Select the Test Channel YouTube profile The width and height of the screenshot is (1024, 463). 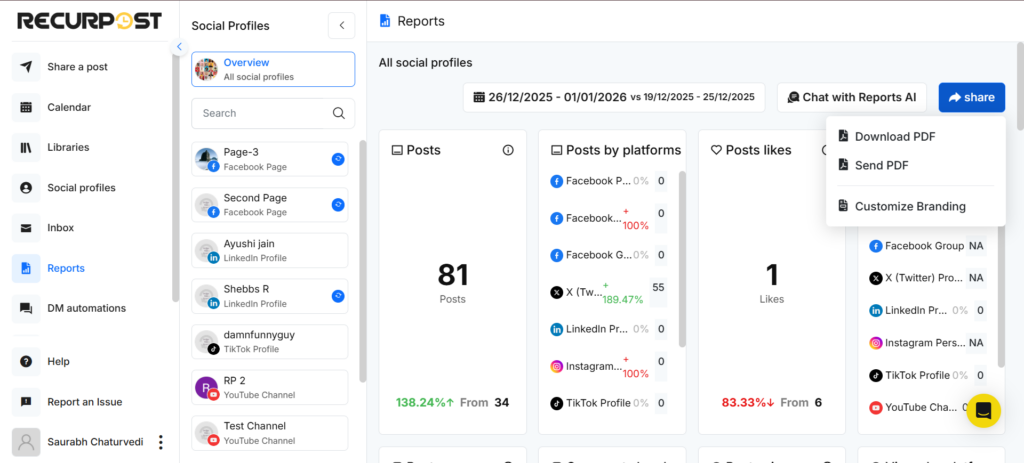pyautogui.click(x=270, y=433)
